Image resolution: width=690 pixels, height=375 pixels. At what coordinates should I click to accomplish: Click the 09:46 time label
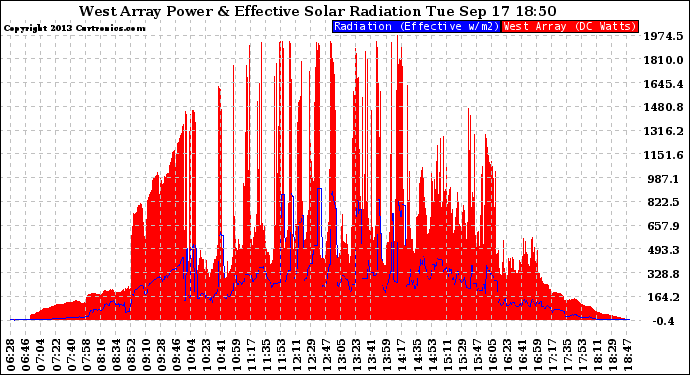176,354
